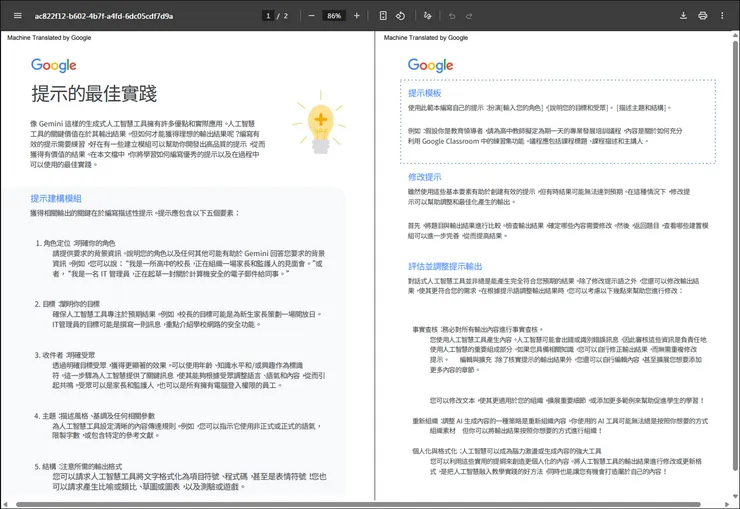Click the heading 修改提示
This screenshot has width=740, height=509.
[425, 177]
